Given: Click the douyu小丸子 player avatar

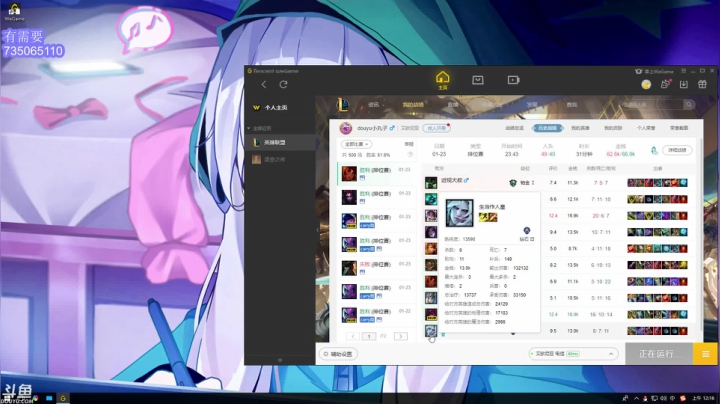Looking at the screenshot, I should point(346,128).
